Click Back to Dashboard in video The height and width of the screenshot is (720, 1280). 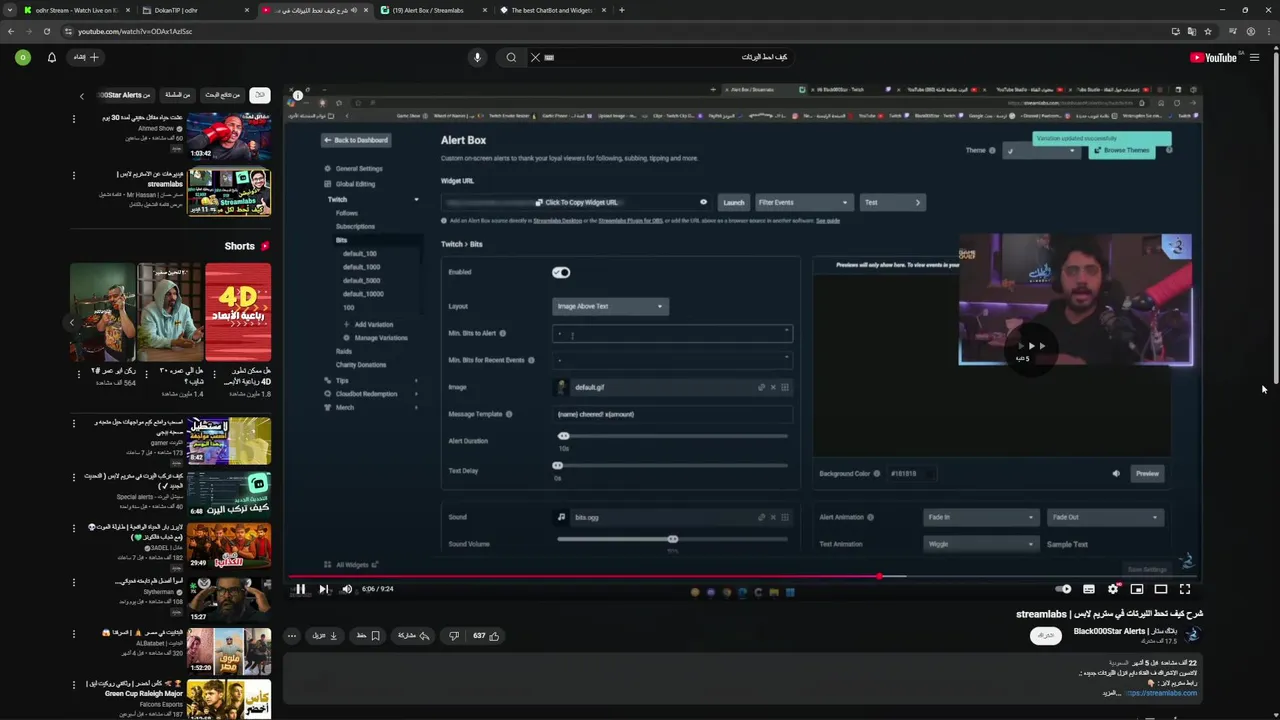[x=356, y=140]
